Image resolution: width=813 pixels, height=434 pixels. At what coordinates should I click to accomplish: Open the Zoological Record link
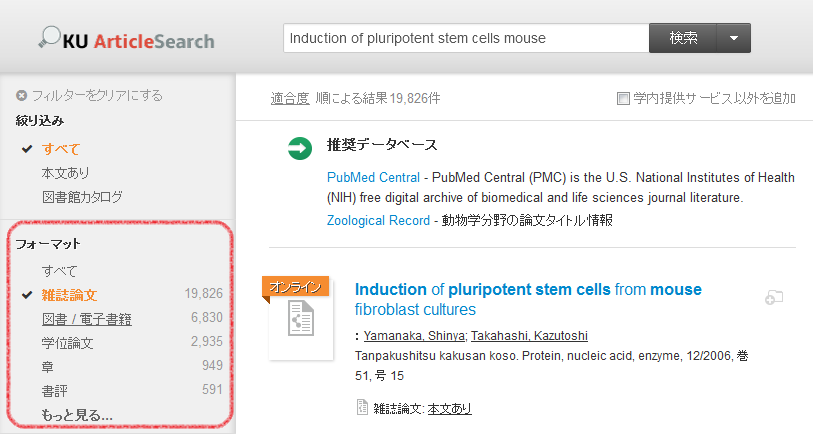[379, 220]
